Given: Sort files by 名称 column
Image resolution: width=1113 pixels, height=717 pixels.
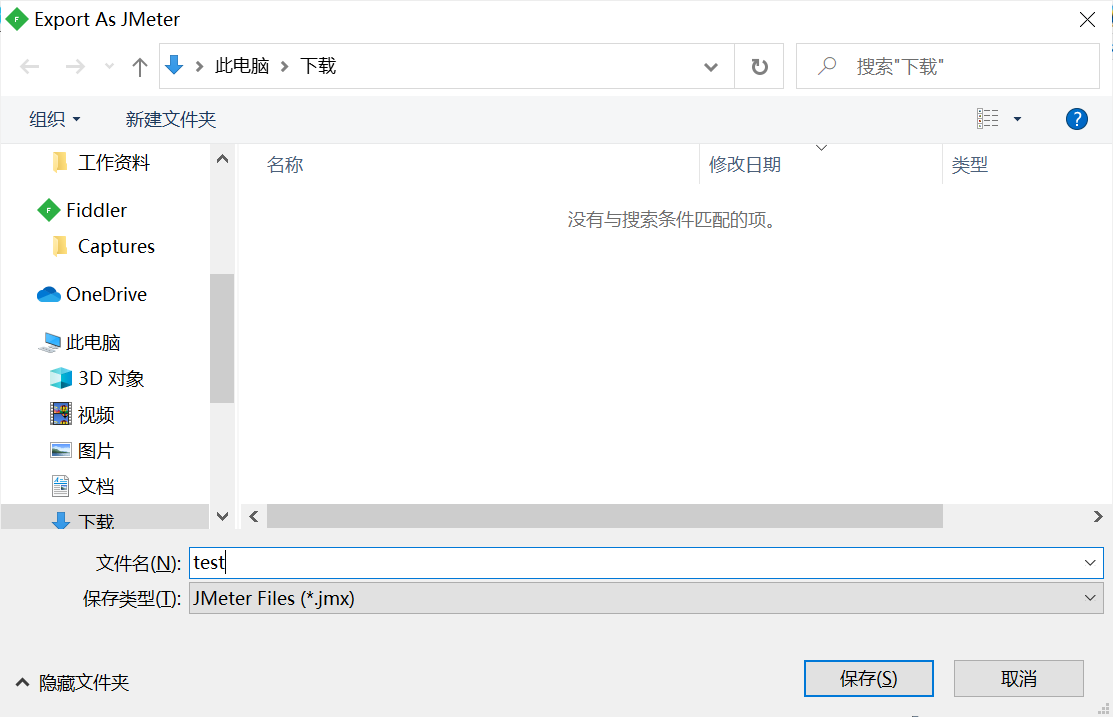Looking at the screenshot, I should point(285,165).
